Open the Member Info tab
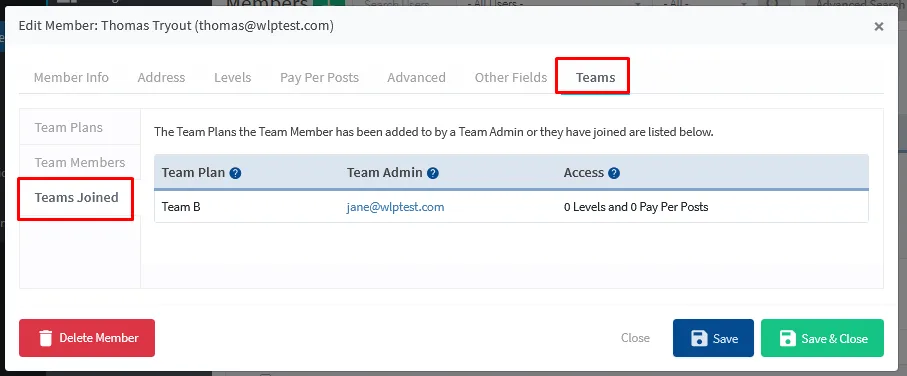907x376 pixels. pos(71,78)
